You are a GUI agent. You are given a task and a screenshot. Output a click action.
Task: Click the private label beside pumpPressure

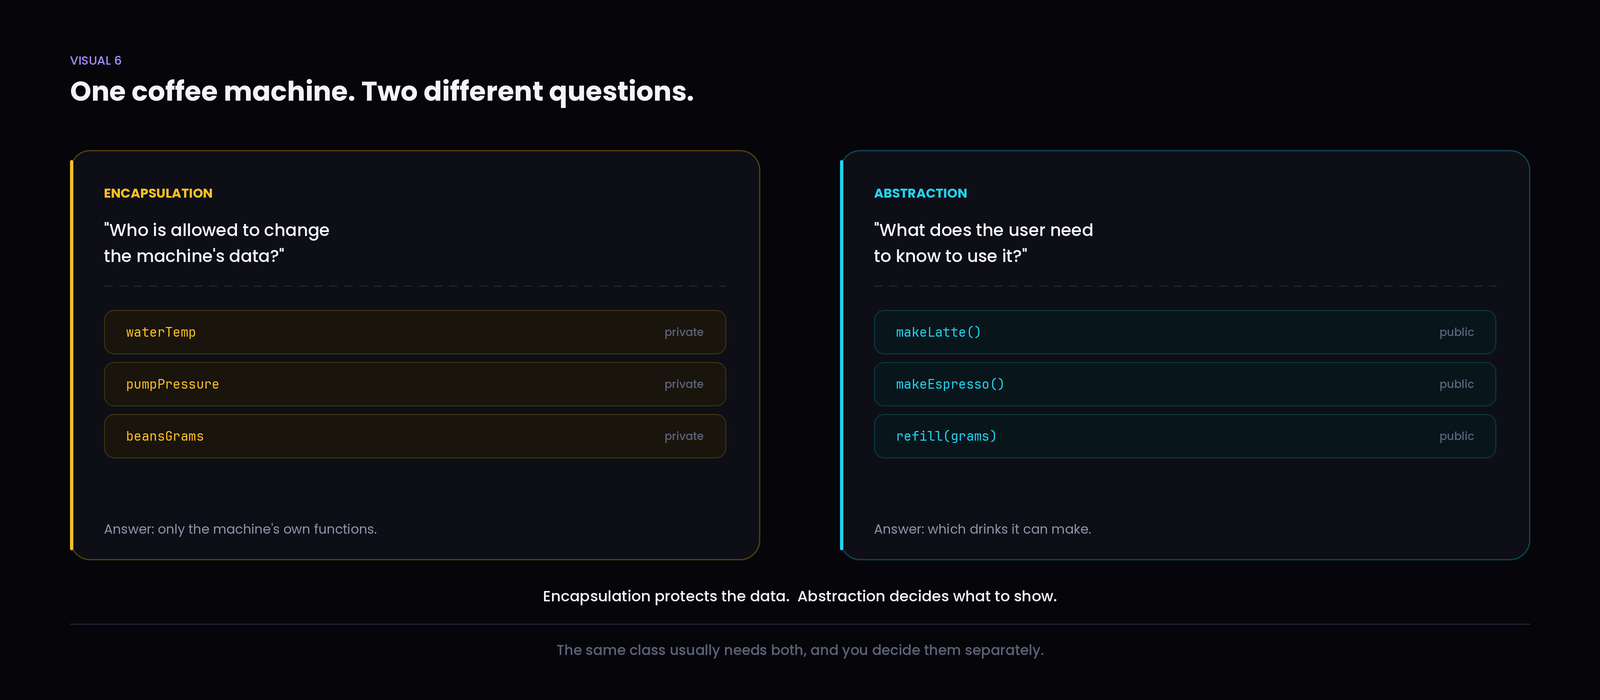coord(684,384)
